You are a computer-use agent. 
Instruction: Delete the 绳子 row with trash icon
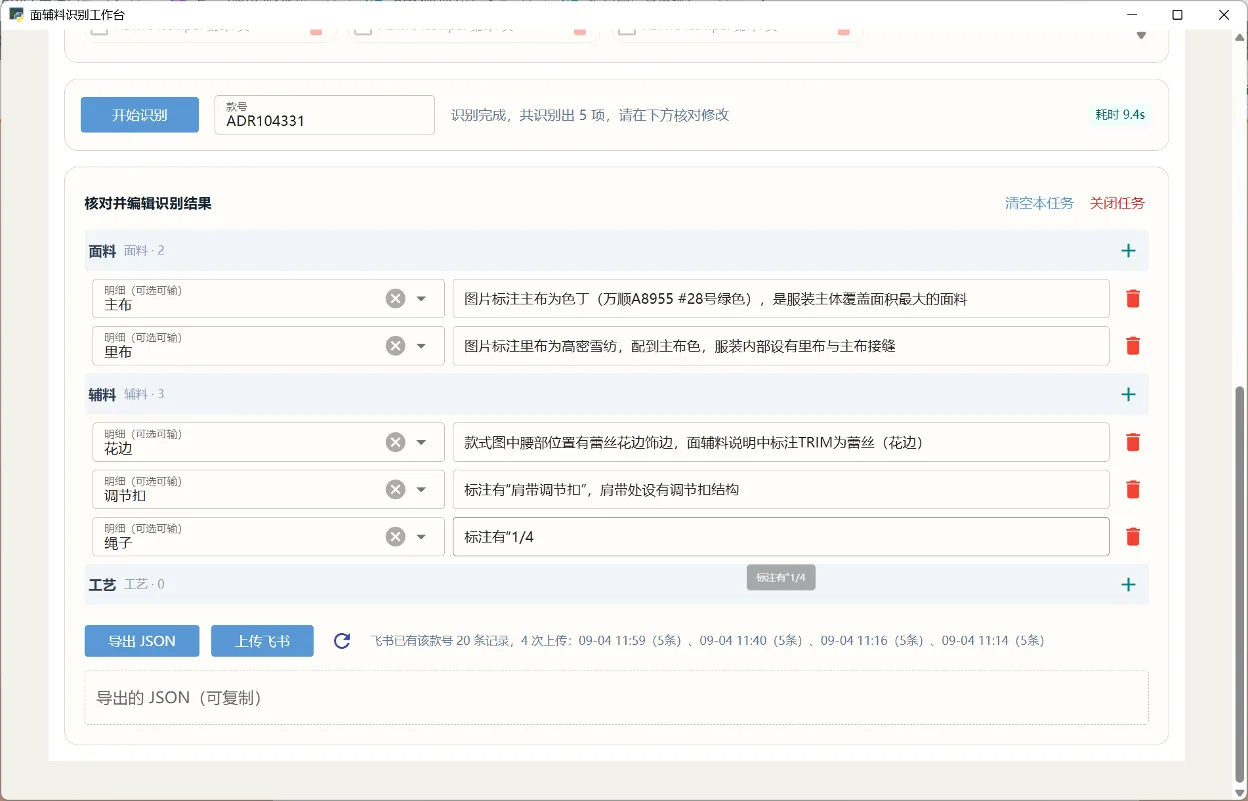tap(1133, 537)
